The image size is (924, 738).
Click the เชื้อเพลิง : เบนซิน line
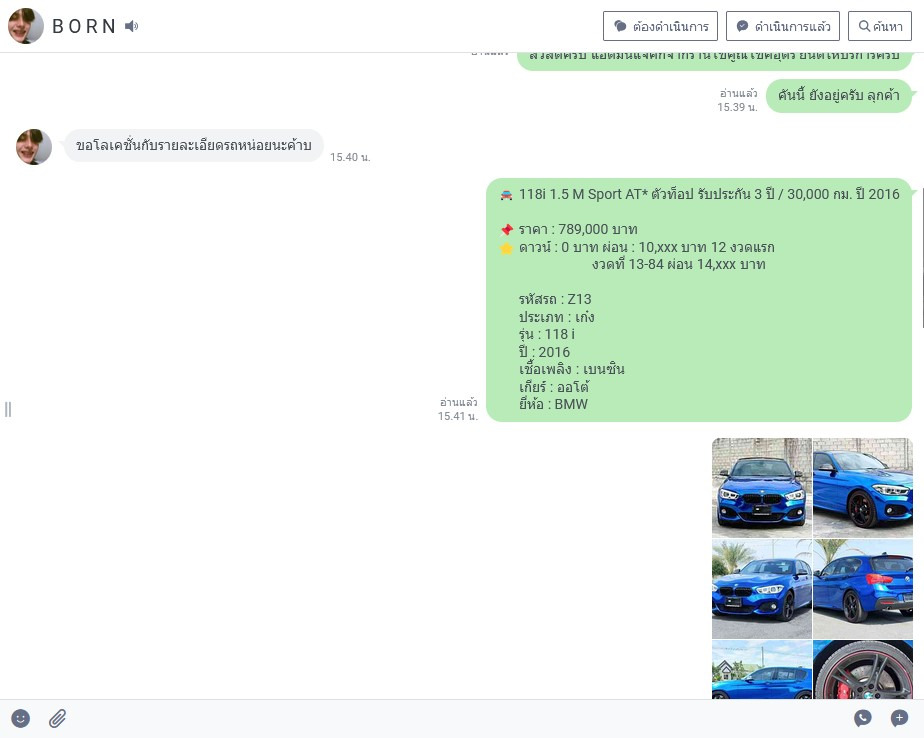click(572, 369)
